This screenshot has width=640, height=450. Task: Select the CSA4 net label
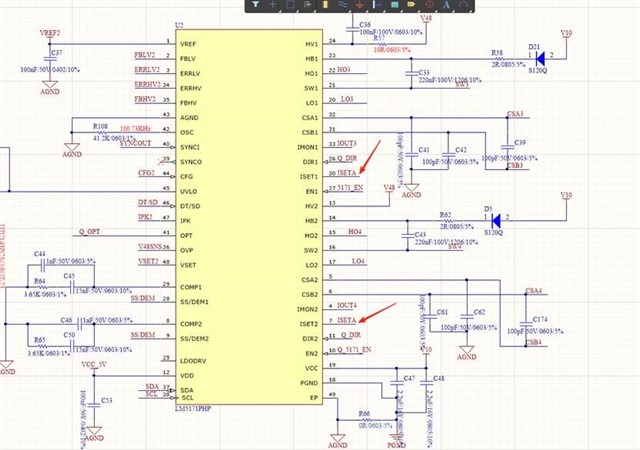coord(534,291)
